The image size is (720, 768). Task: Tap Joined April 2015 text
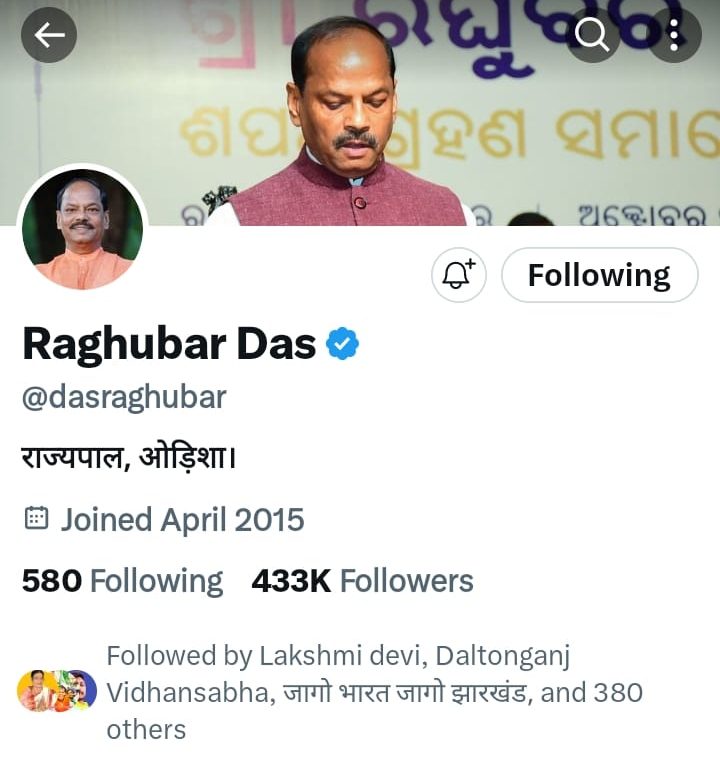click(182, 520)
